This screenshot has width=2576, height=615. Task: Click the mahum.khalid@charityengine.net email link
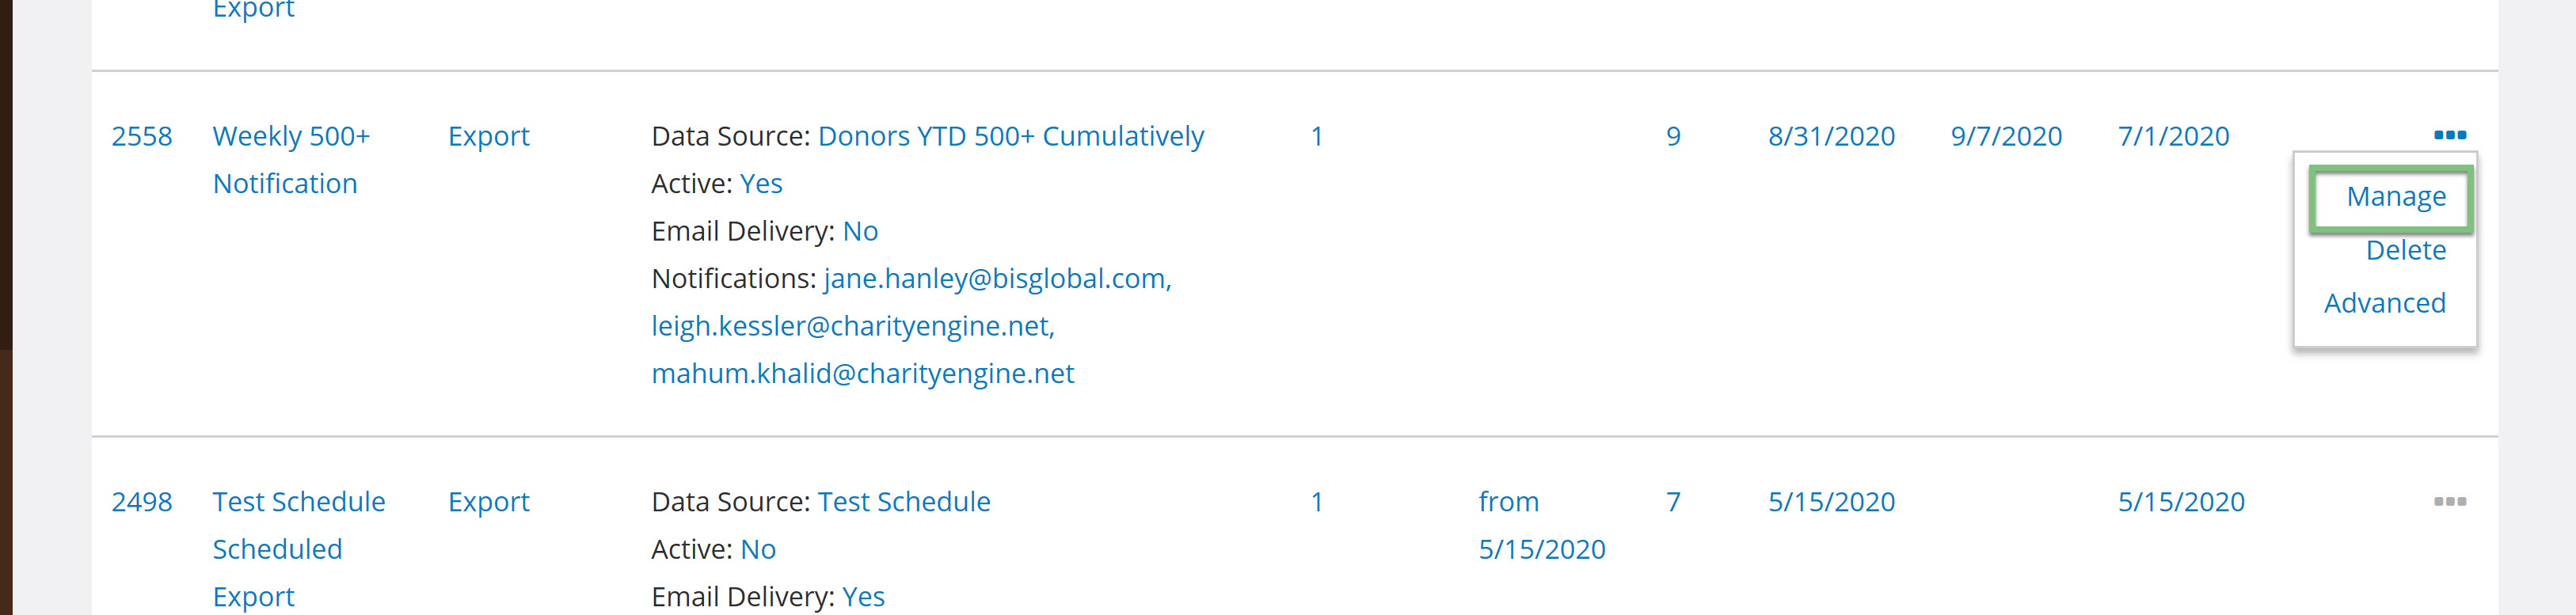click(862, 373)
